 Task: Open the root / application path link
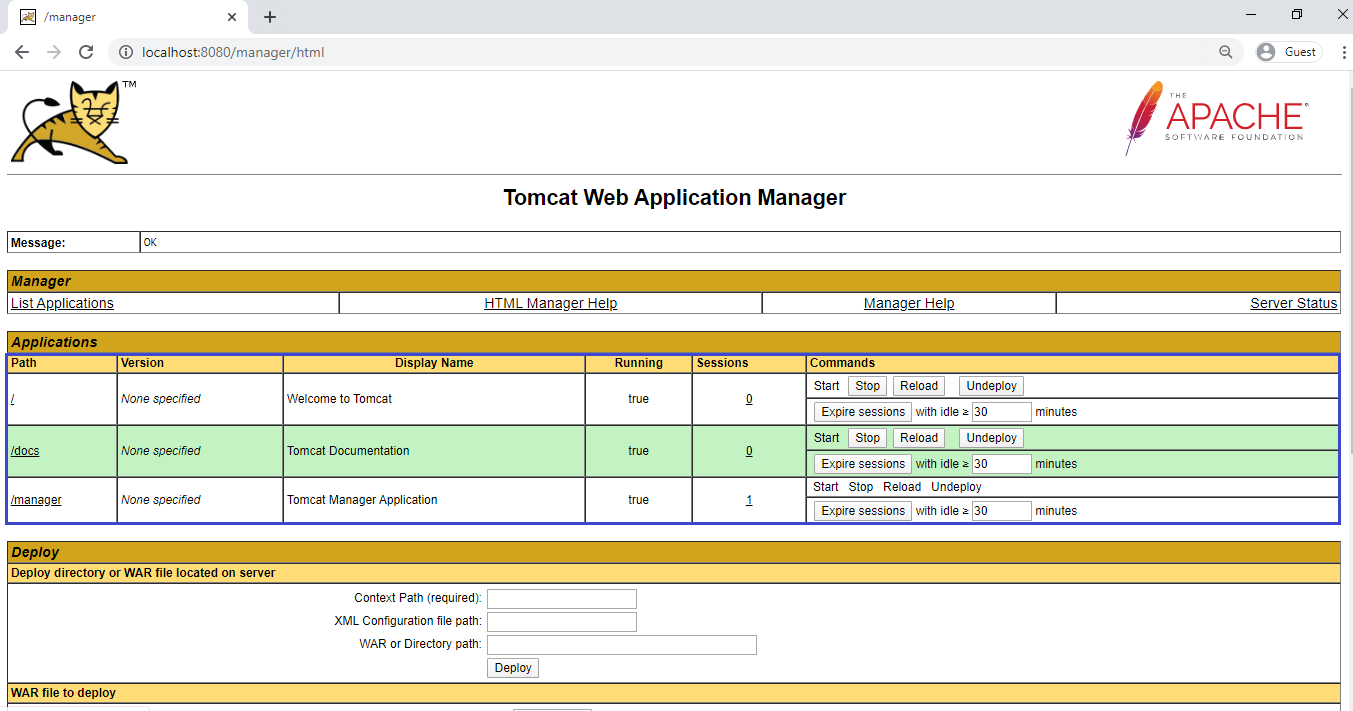(x=13, y=399)
